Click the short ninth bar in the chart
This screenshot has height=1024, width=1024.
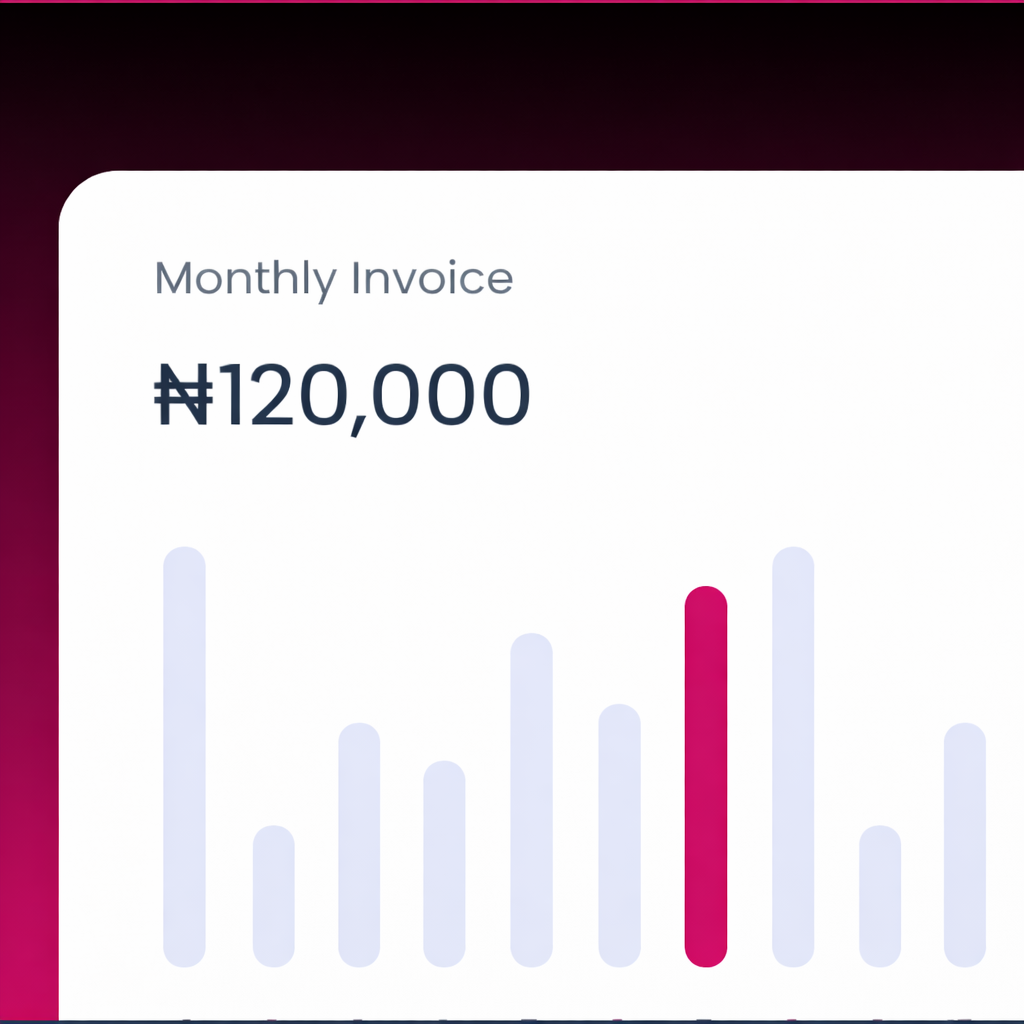pyautogui.click(x=880, y=896)
